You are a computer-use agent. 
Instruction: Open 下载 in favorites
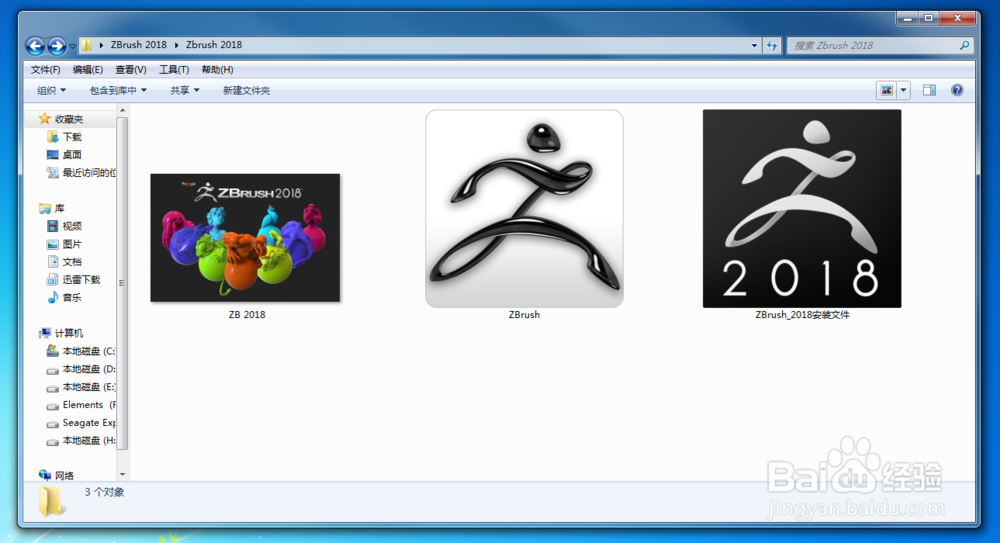(x=72, y=137)
